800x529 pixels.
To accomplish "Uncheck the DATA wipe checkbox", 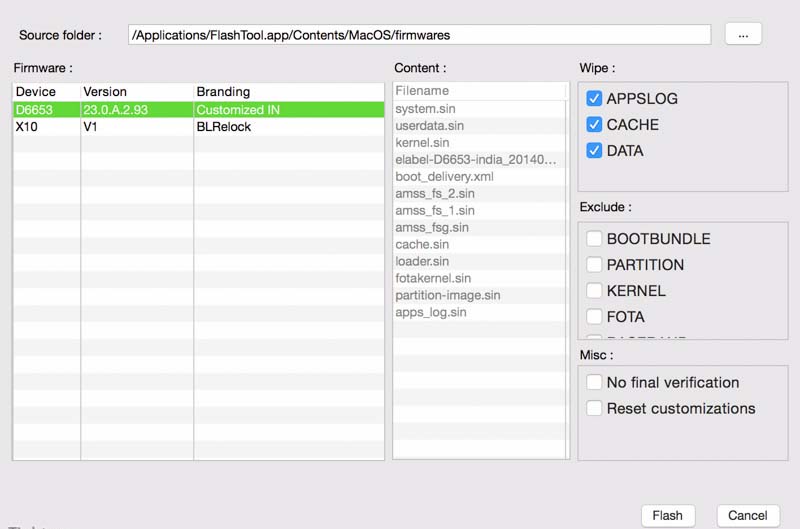I will pos(594,151).
